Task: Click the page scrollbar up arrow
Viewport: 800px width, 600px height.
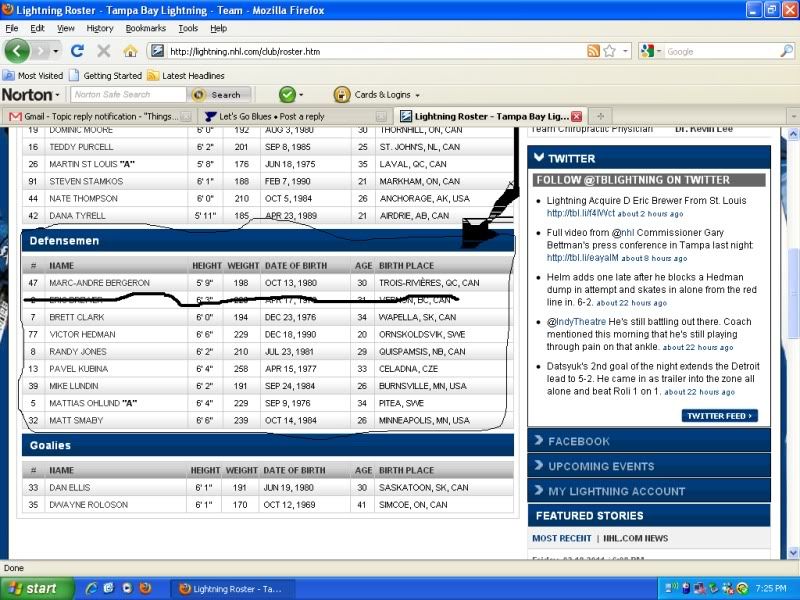Action: [793, 134]
